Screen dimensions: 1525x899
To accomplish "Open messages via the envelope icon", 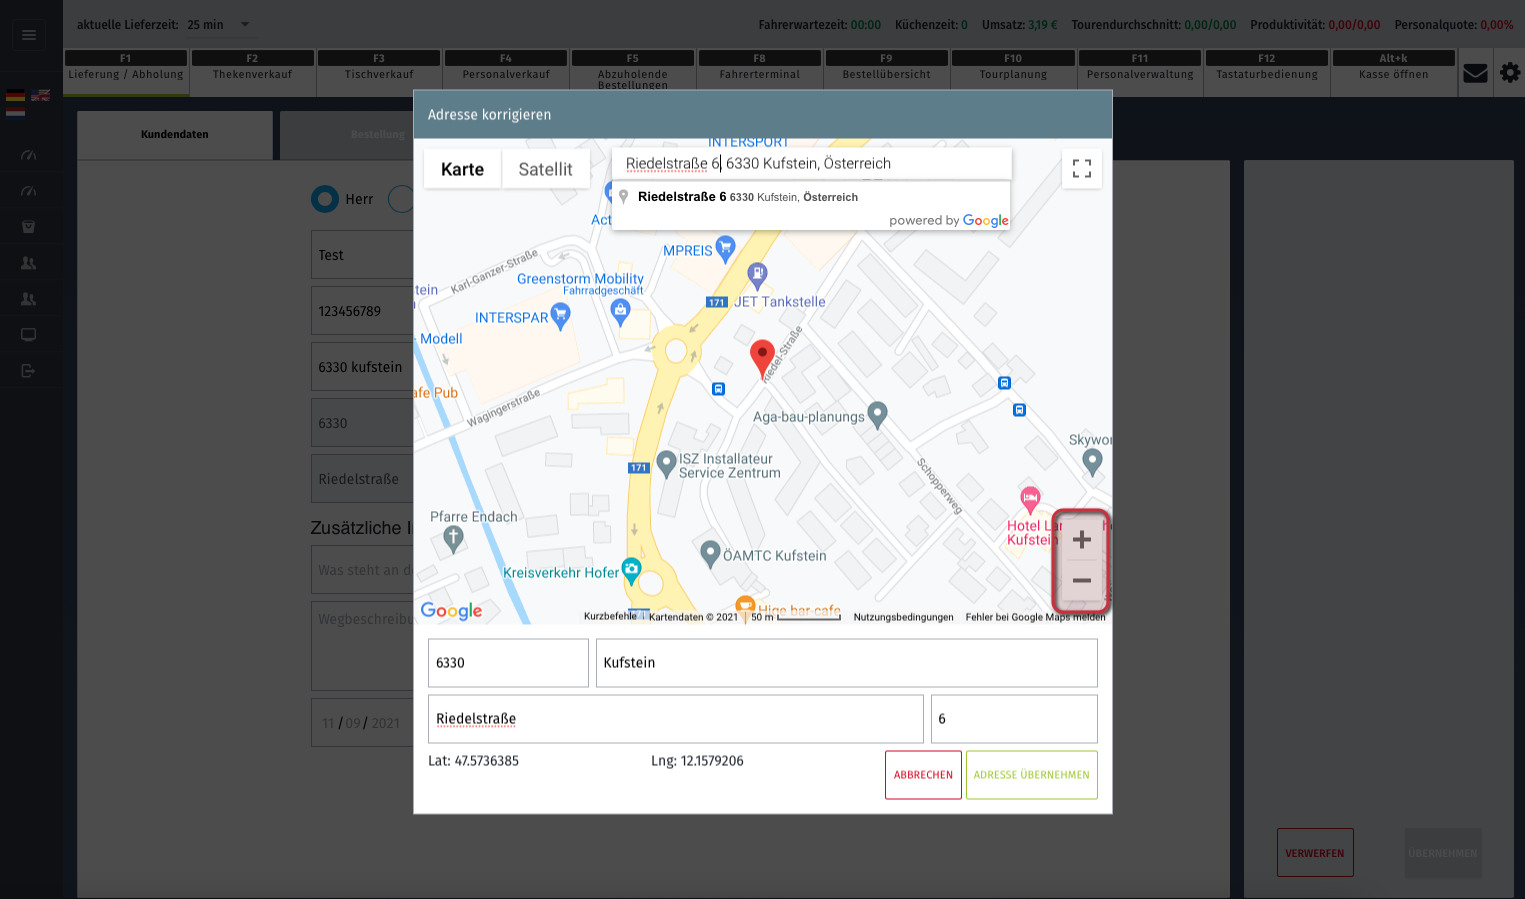I will [x=1475, y=73].
